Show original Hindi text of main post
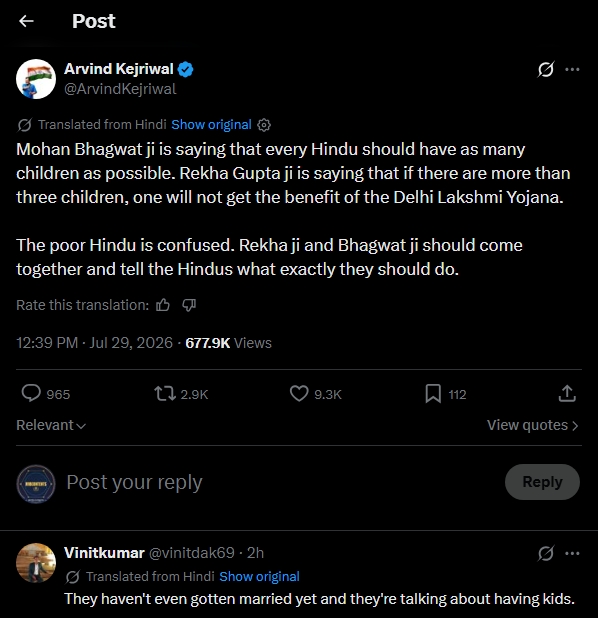Image resolution: width=598 pixels, height=618 pixels. coord(211,125)
